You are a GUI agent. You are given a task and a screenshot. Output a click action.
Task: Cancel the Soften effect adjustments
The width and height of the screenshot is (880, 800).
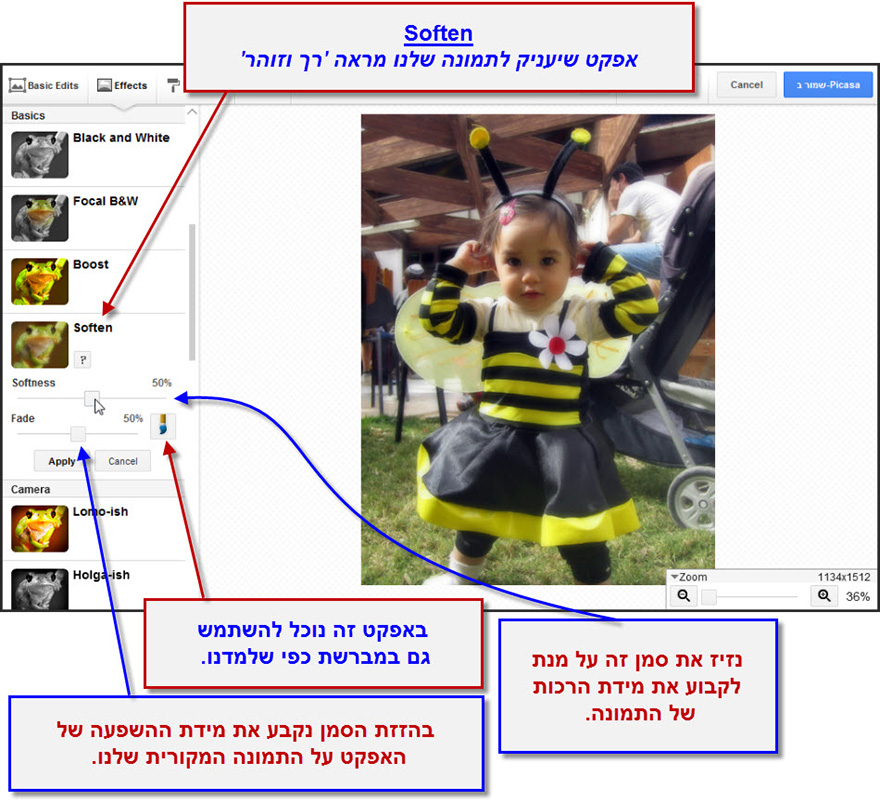[x=124, y=461]
